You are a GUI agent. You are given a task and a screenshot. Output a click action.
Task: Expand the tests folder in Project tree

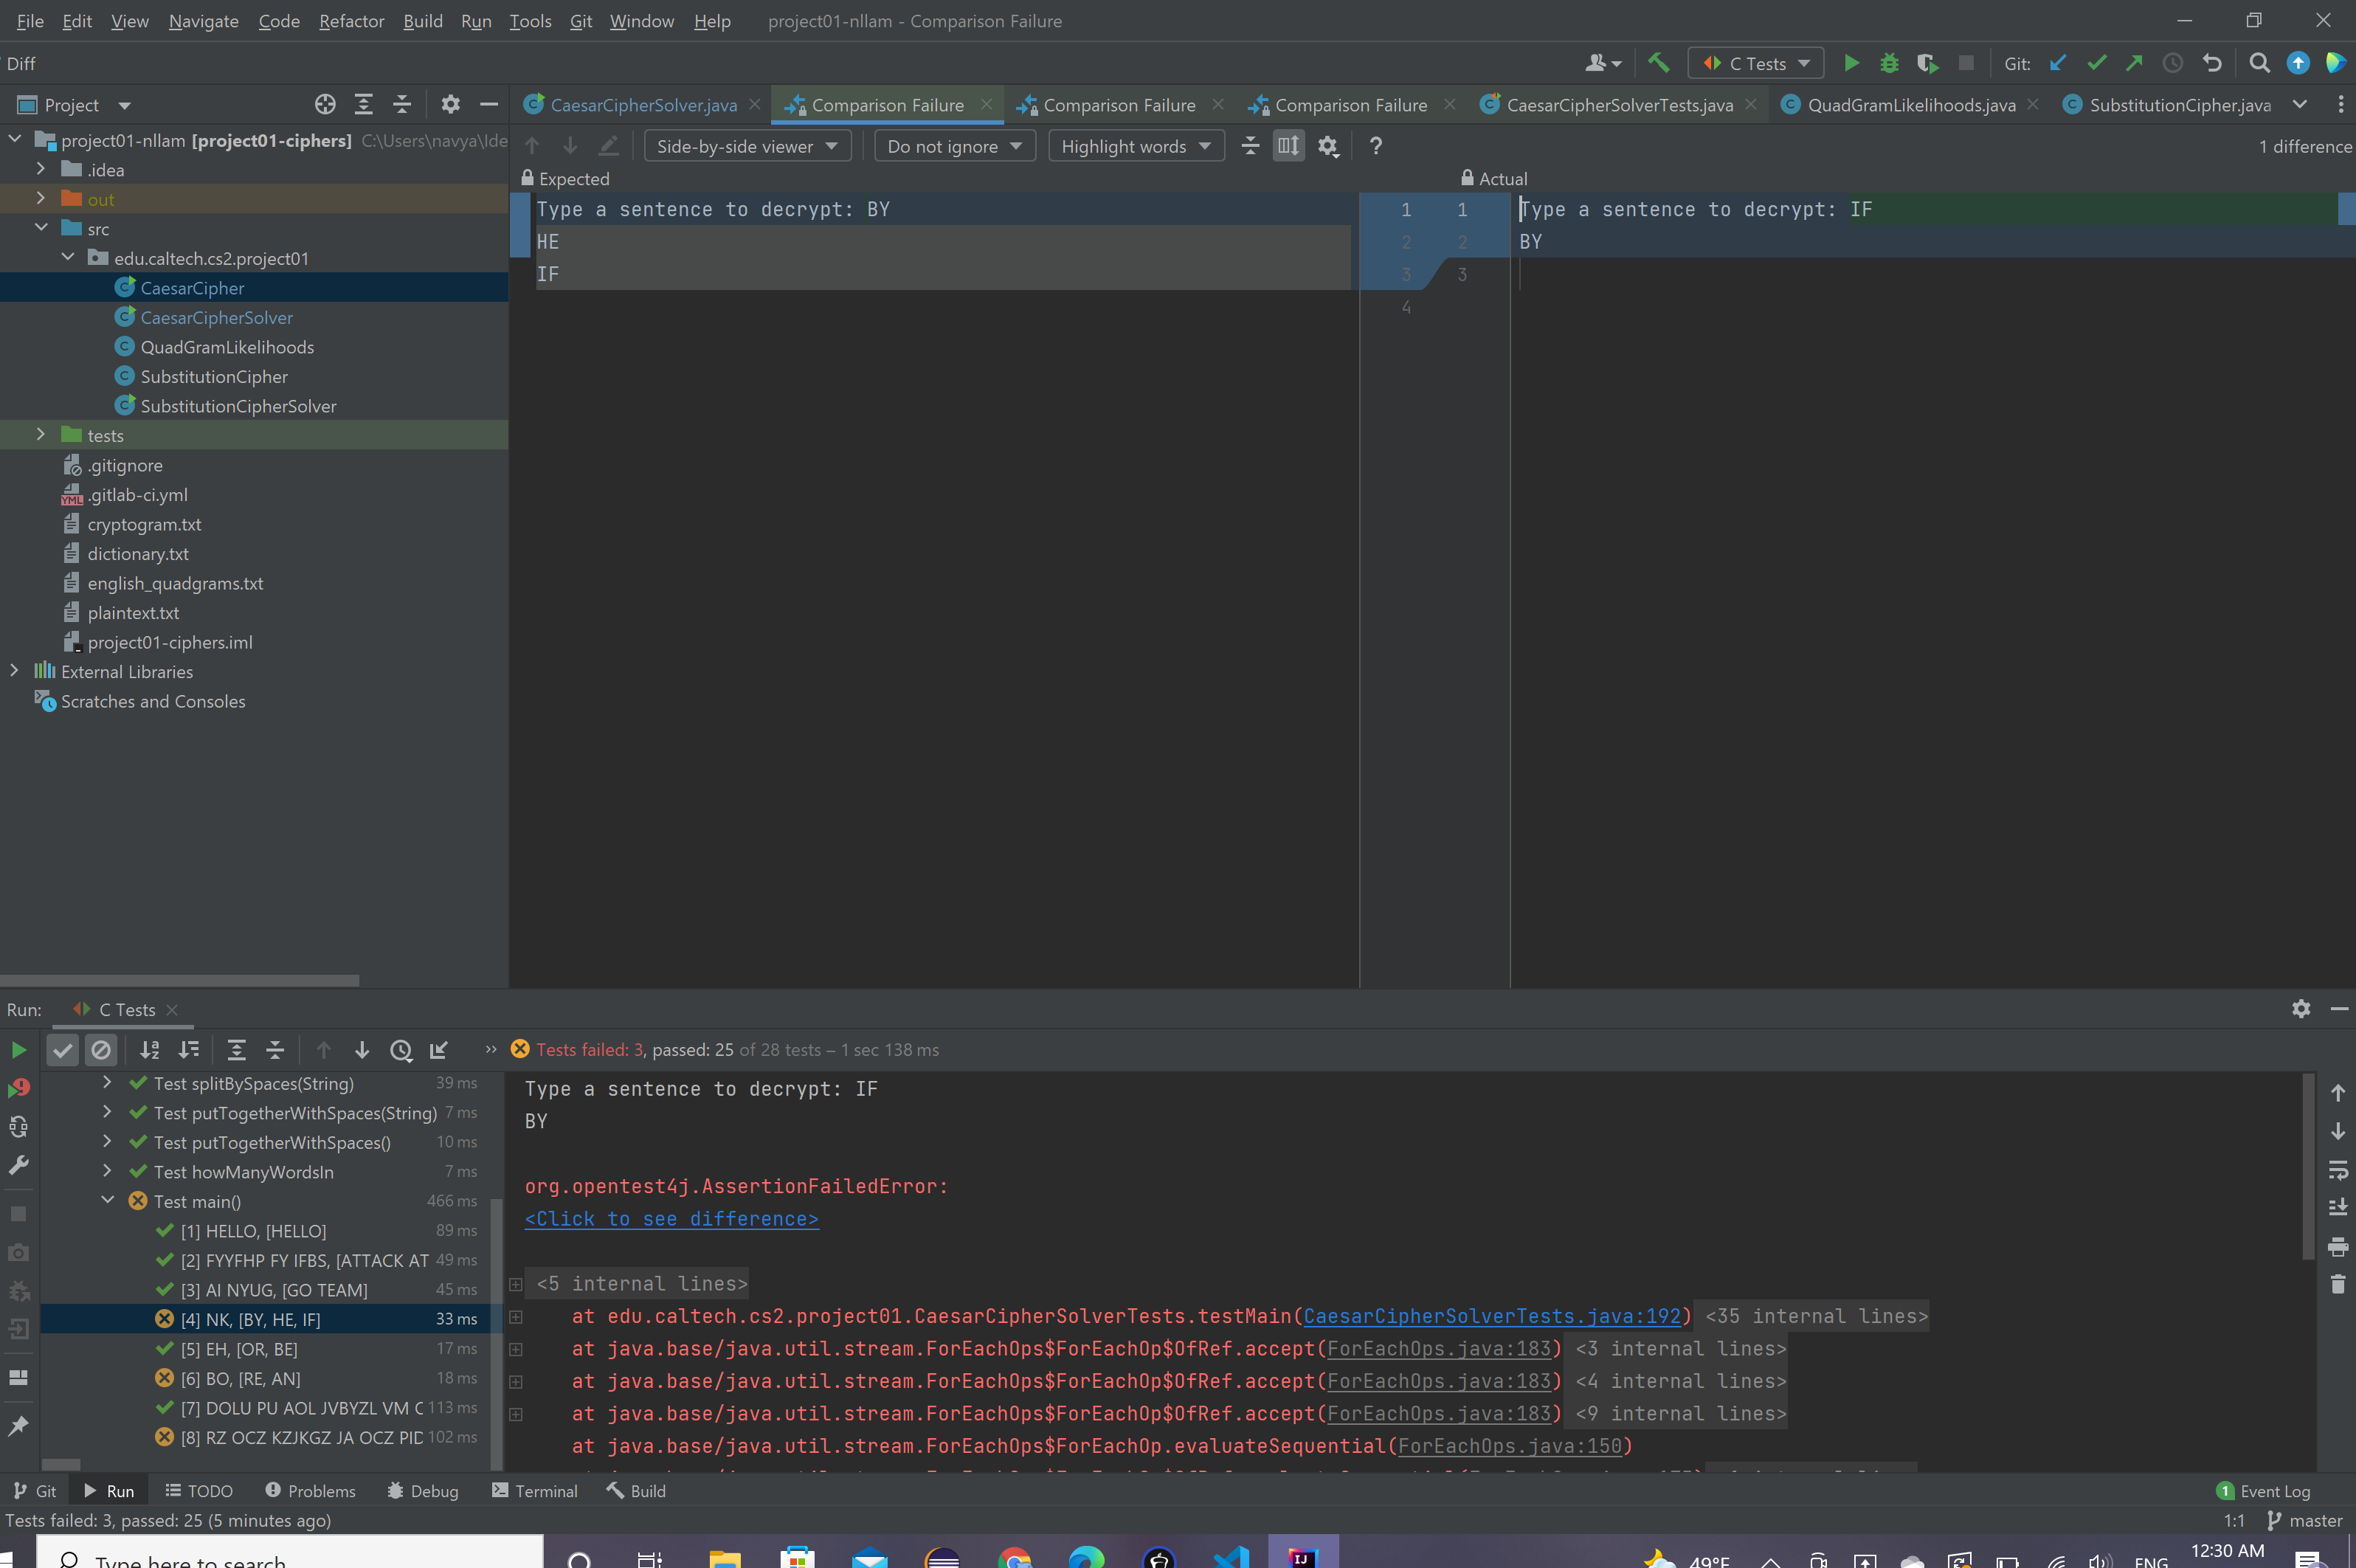[40, 435]
